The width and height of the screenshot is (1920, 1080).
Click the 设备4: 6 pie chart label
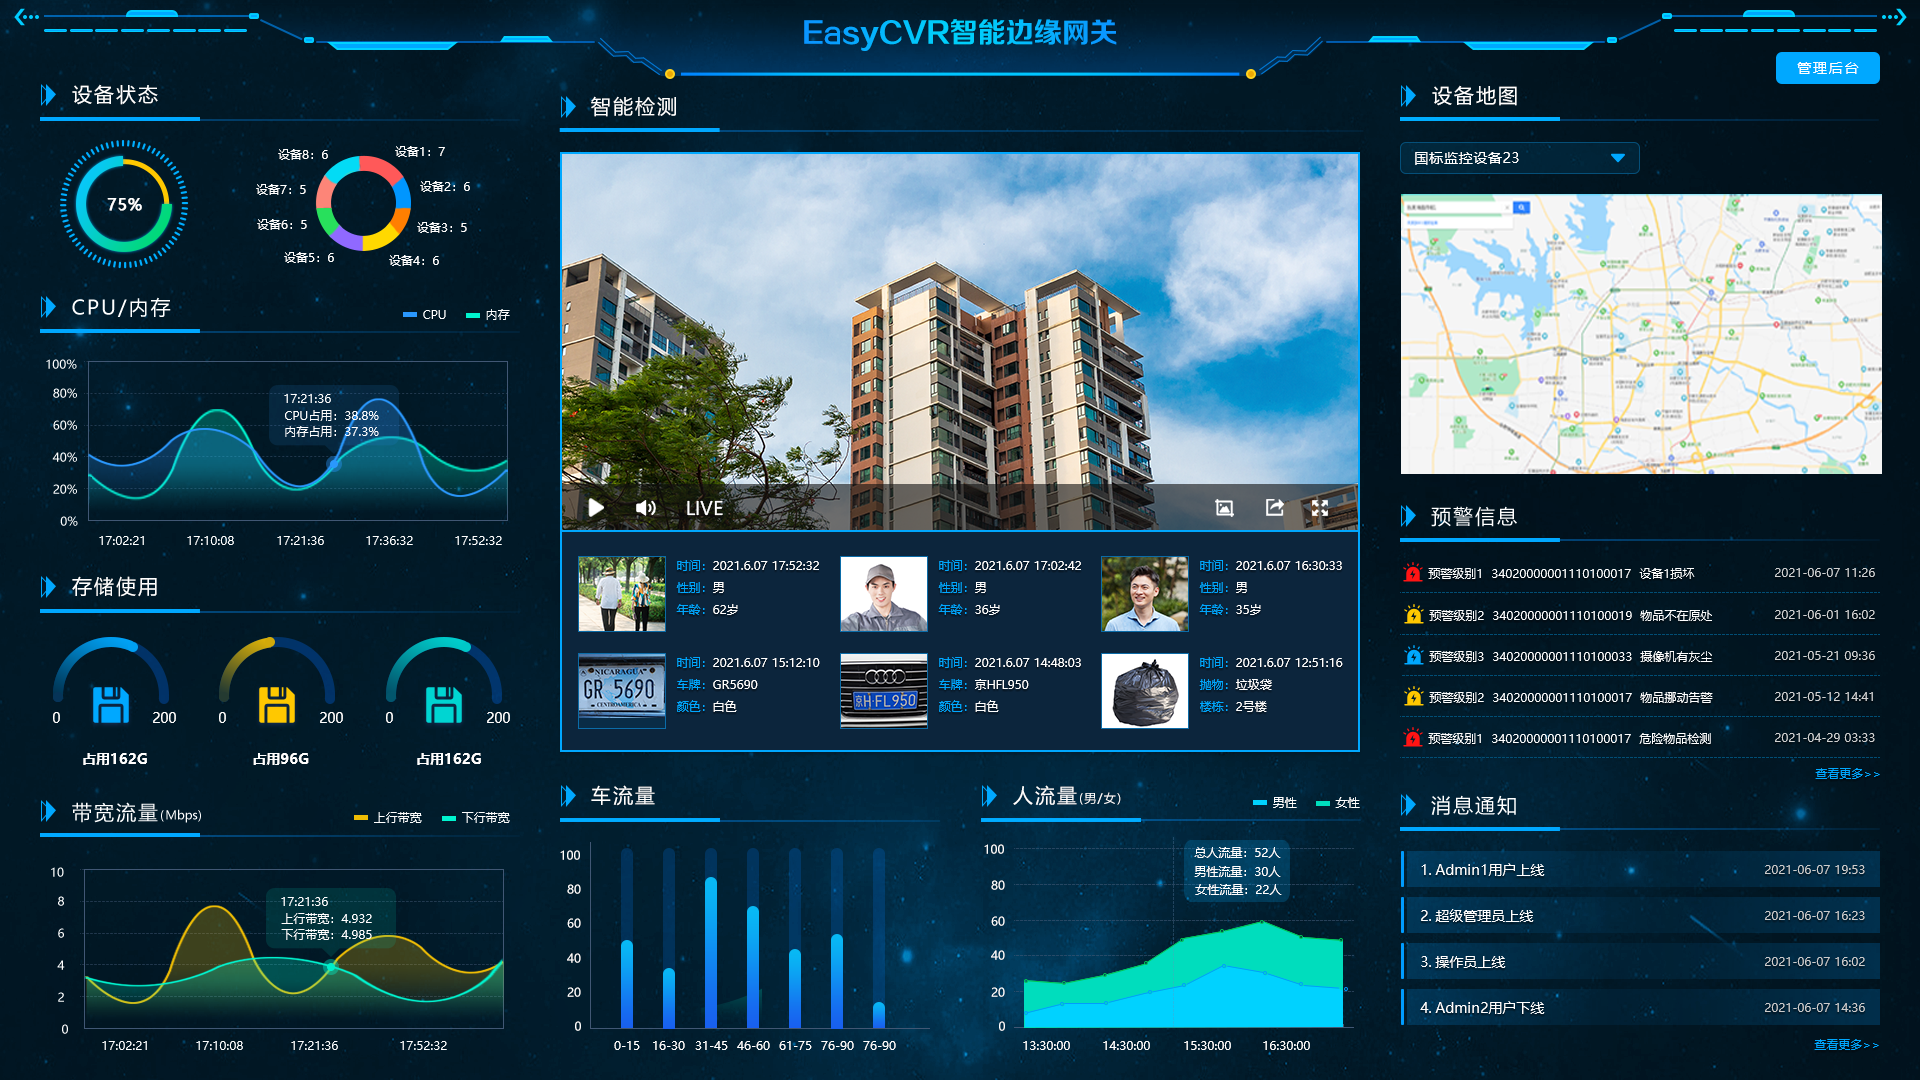click(x=414, y=261)
